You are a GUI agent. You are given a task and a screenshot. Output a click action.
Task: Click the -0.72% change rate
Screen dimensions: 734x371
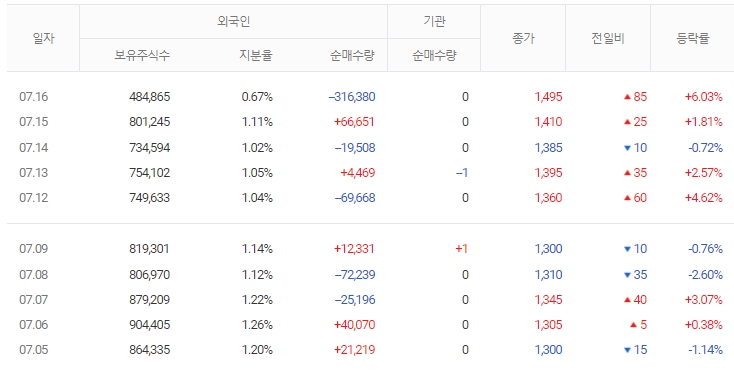(705, 148)
